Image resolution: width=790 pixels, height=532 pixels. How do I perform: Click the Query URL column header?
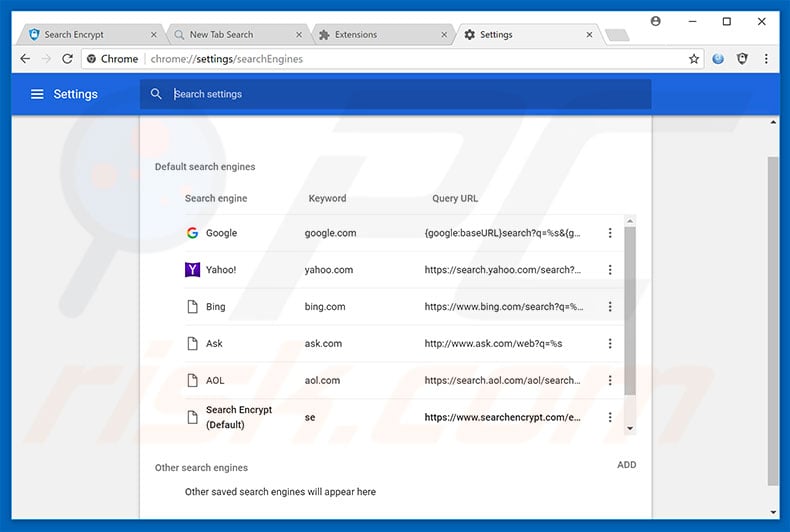coord(455,198)
